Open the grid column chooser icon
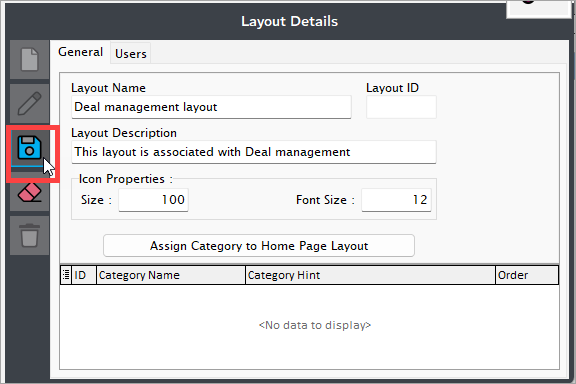This screenshot has height=384, width=576. (x=66, y=275)
